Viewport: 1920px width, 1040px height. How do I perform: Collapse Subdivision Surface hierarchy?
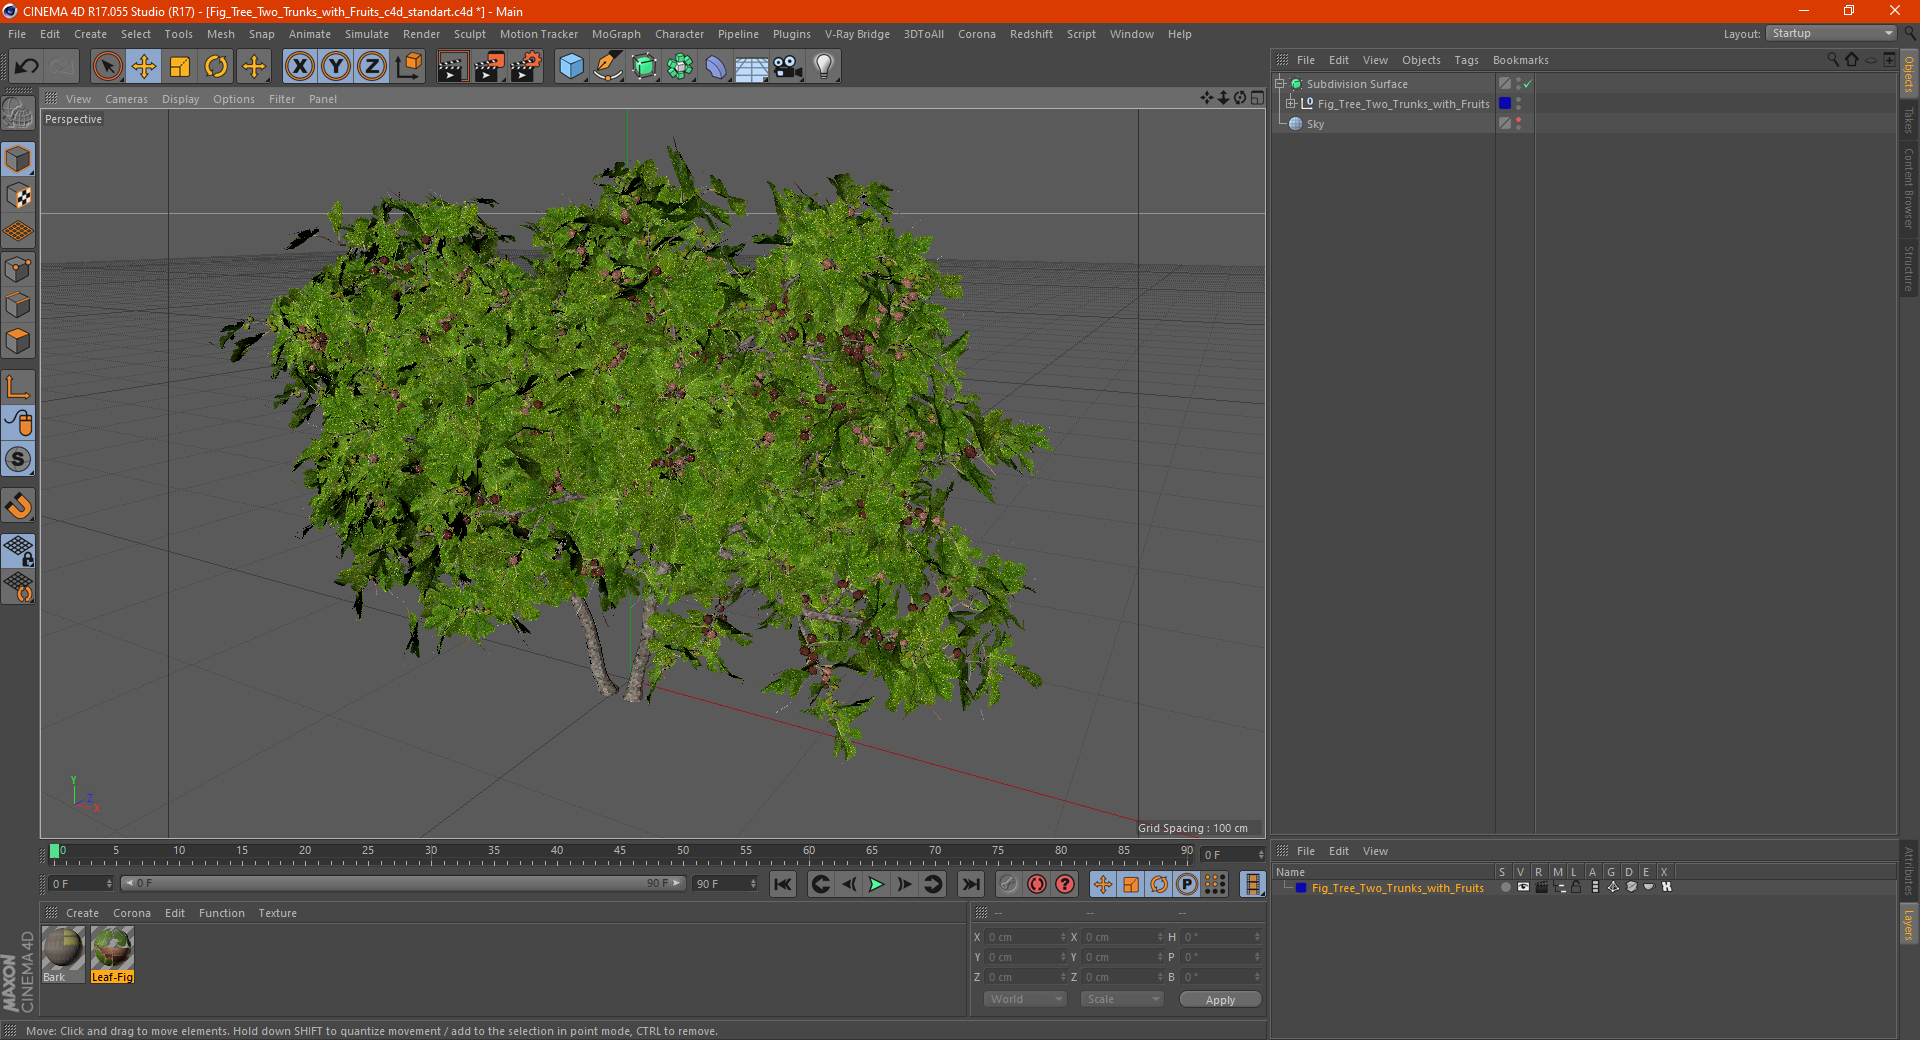click(1279, 84)
